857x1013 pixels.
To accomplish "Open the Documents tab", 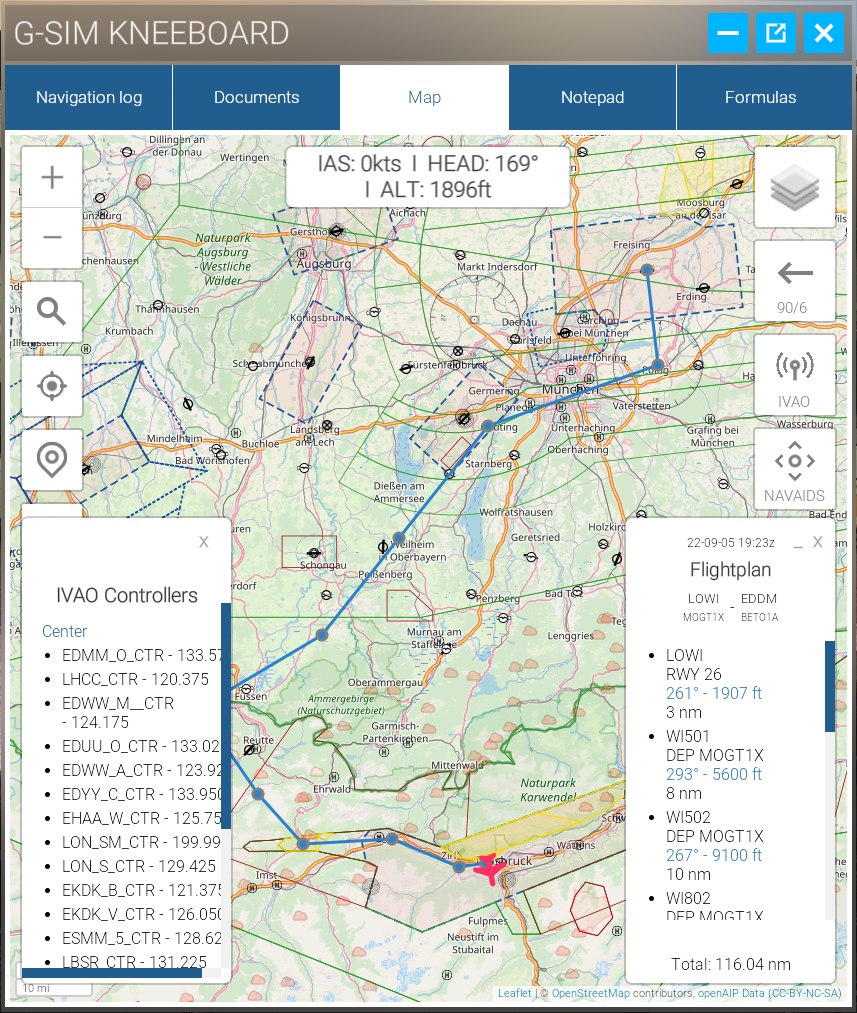I will [256, 97].
